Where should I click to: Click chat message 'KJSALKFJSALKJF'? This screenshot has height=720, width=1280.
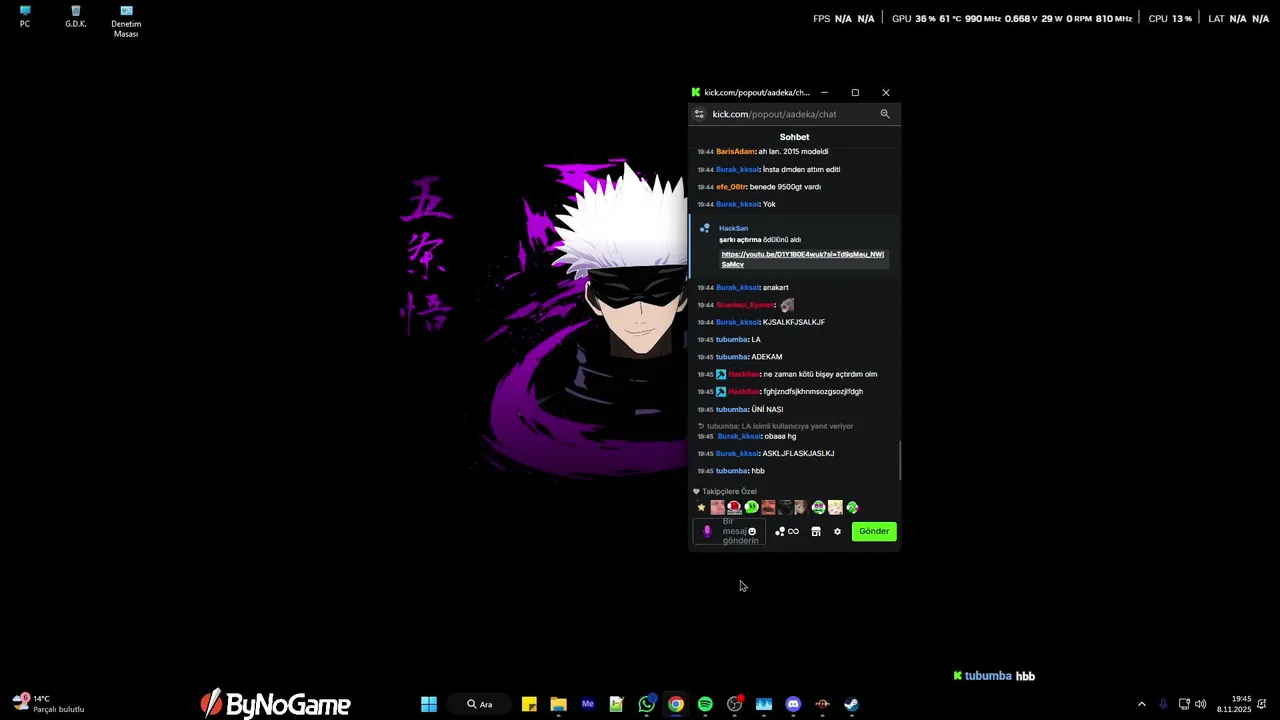(794, 322)
